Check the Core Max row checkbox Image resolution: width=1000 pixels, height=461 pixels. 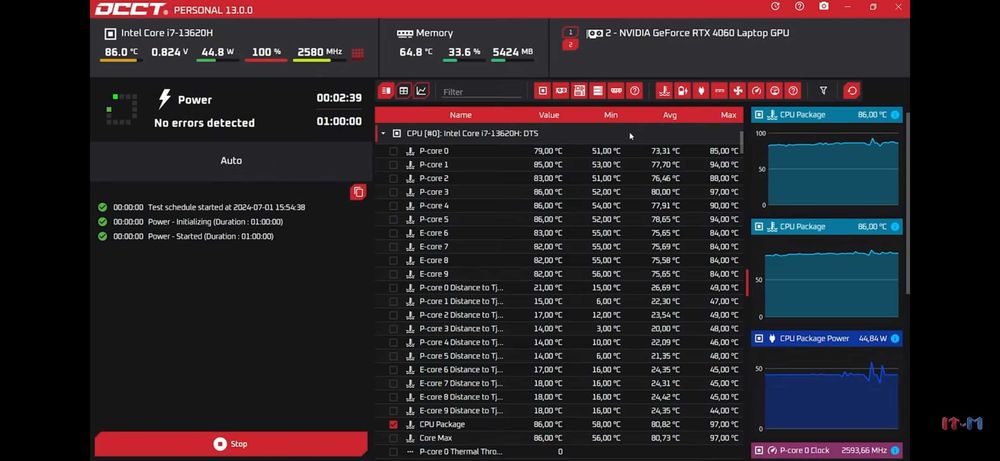(x=393, y=438)
